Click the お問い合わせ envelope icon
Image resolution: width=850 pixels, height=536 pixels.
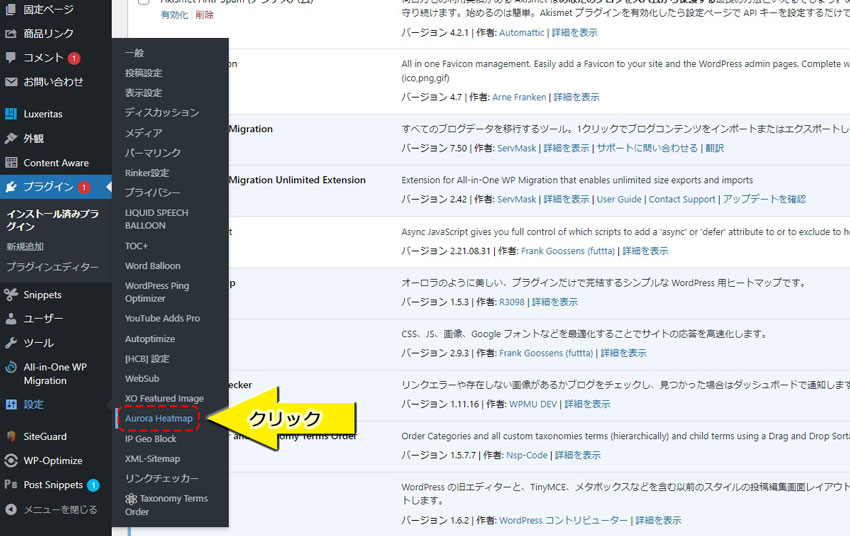(x=11, y=82)
